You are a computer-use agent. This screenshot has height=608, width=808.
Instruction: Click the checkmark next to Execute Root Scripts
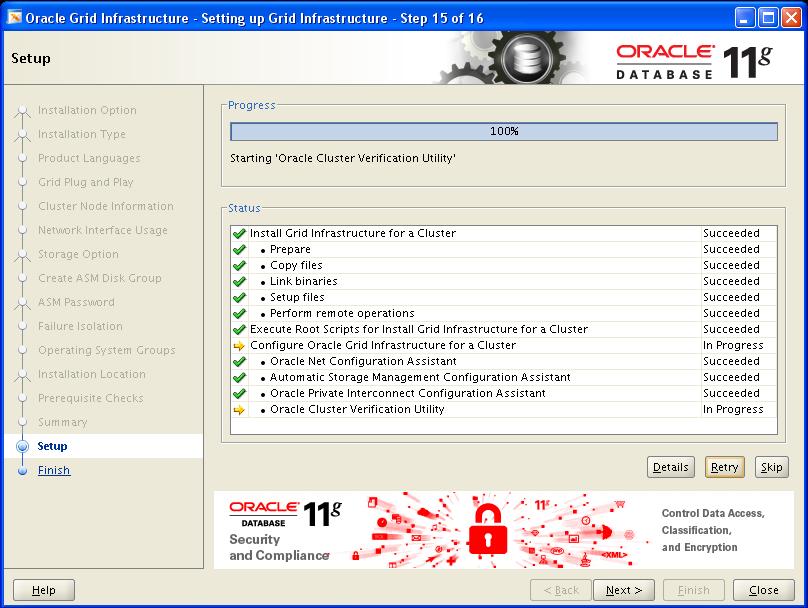239,330
